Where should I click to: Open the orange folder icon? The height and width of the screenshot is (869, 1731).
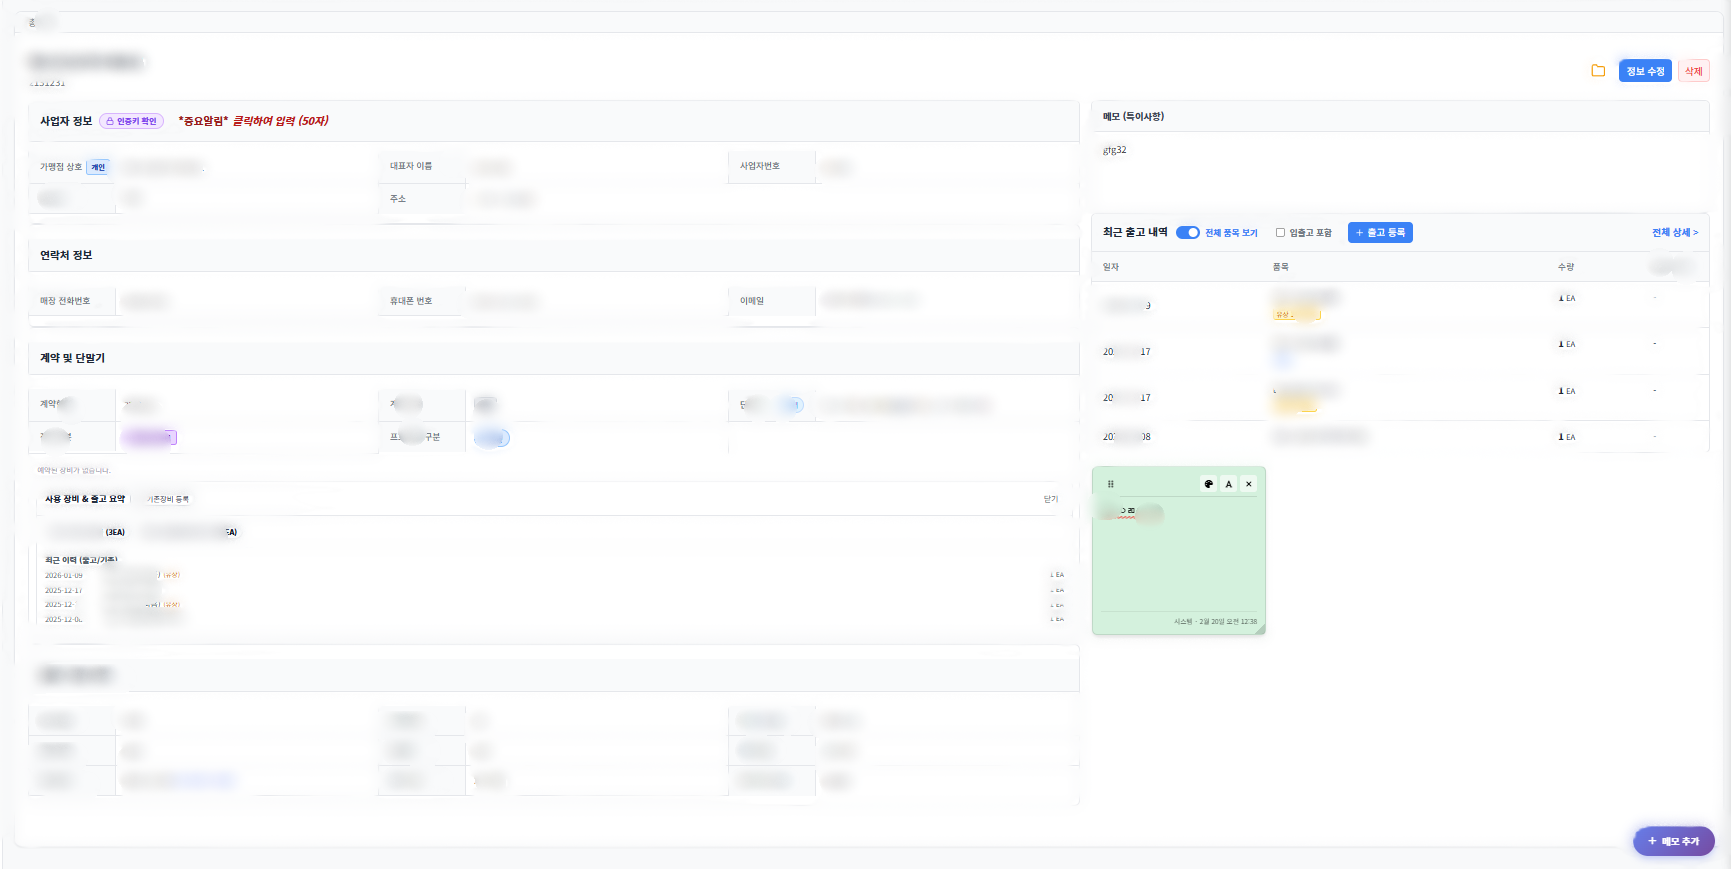pyautogui.click(x=1598, y=71)
